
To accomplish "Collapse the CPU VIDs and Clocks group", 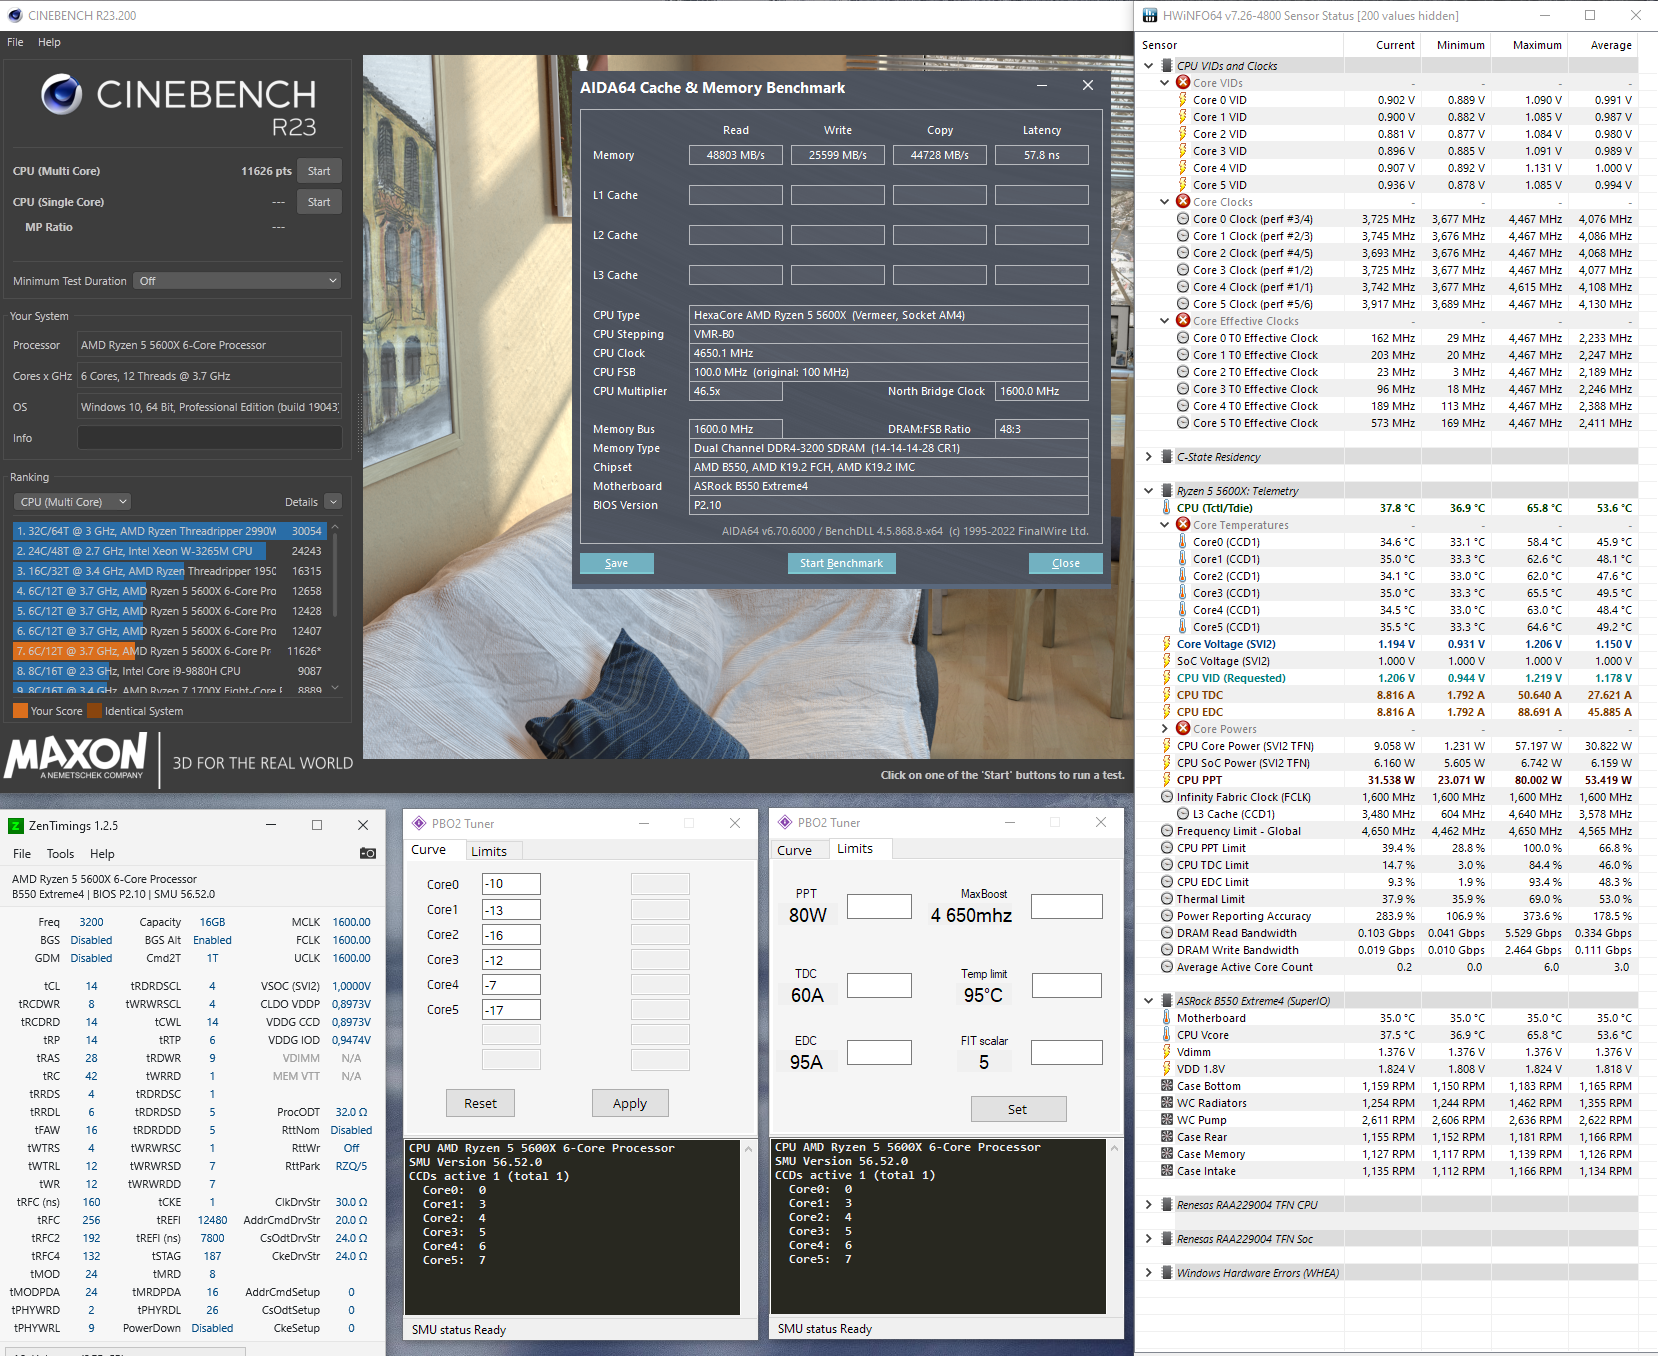I will coord(1149,66).
